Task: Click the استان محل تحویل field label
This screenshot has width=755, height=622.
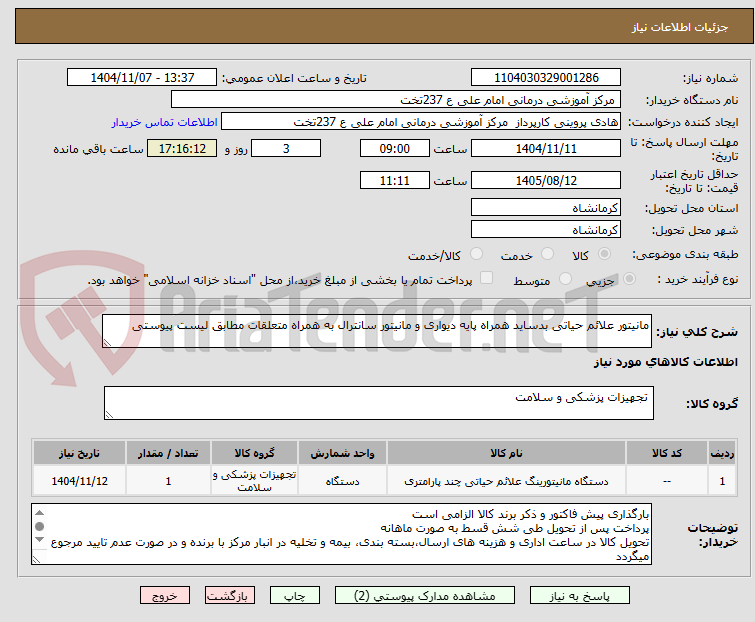Action: [x=691, y=208]
